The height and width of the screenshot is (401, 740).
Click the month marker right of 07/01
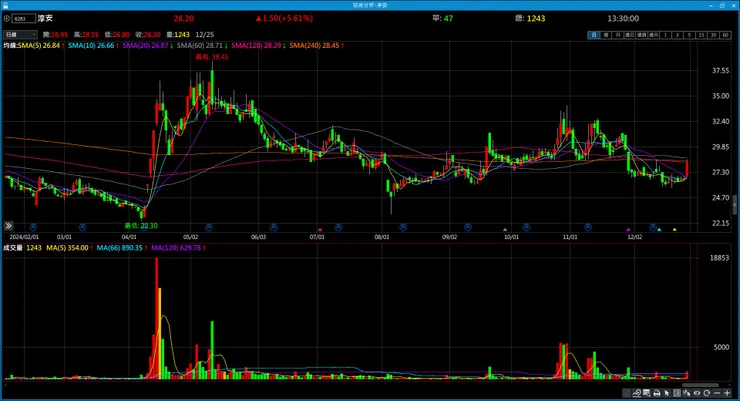coord(338,227)
